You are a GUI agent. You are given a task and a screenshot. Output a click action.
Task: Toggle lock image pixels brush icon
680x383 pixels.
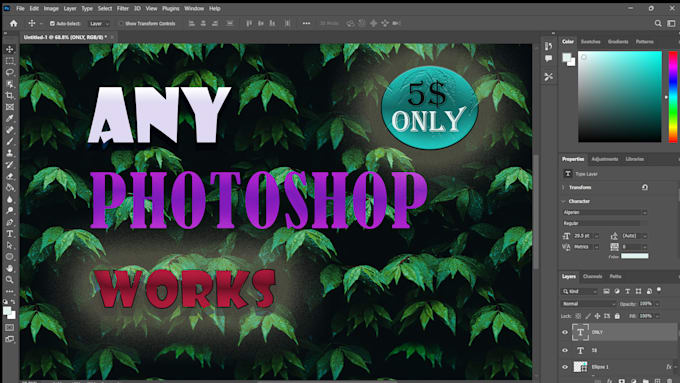[x=588, y=316]
